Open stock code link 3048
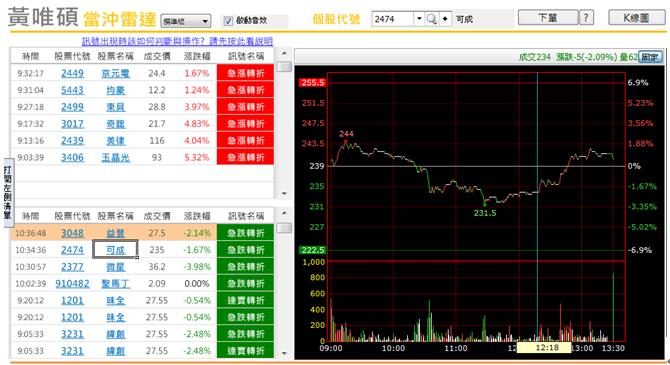The image size is (670, 365). 72,233
